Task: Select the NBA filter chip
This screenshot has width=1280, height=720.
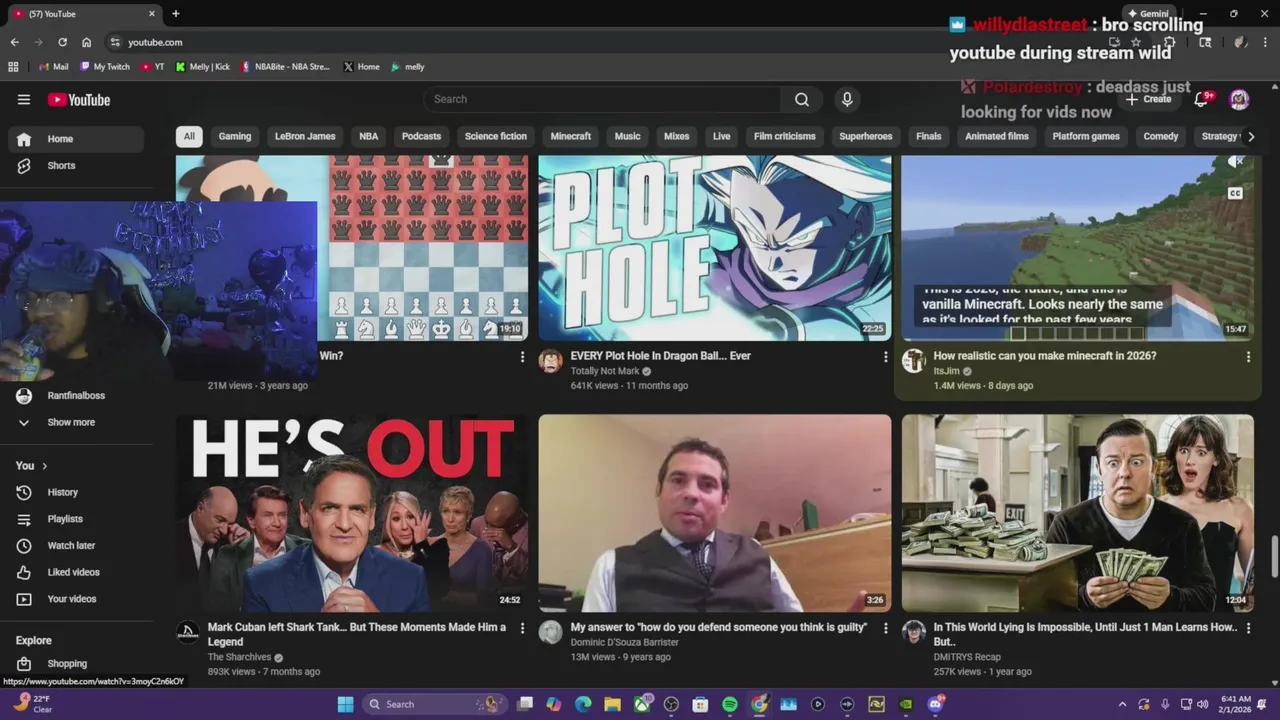Action: click(369, 136)
